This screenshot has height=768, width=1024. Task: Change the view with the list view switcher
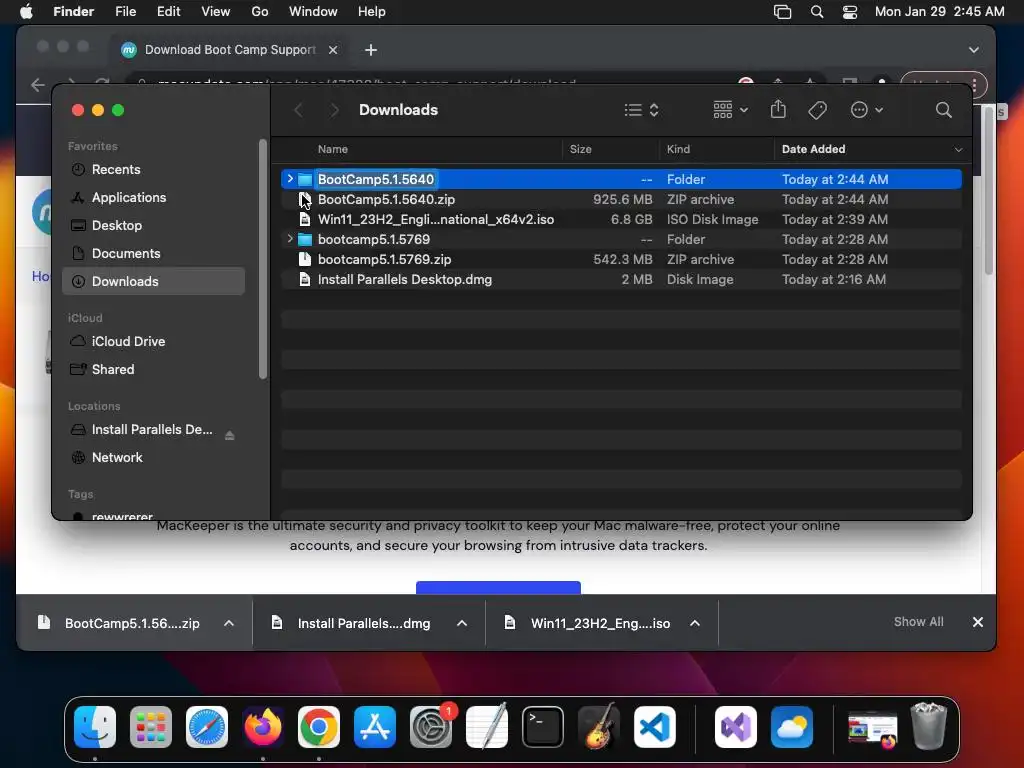tap(641, 110)
